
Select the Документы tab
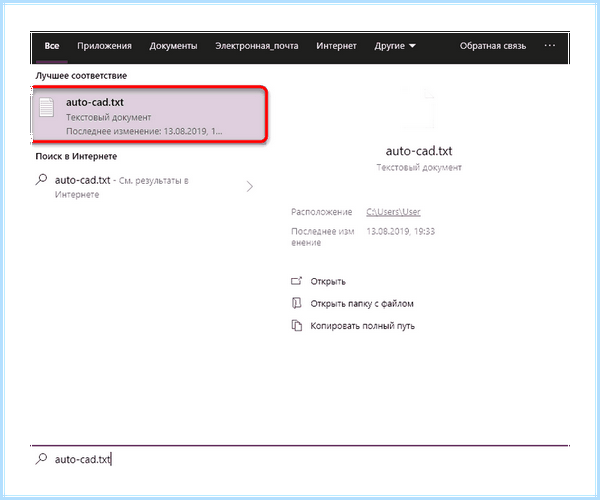pyautogui.click(x=173, y=46)
